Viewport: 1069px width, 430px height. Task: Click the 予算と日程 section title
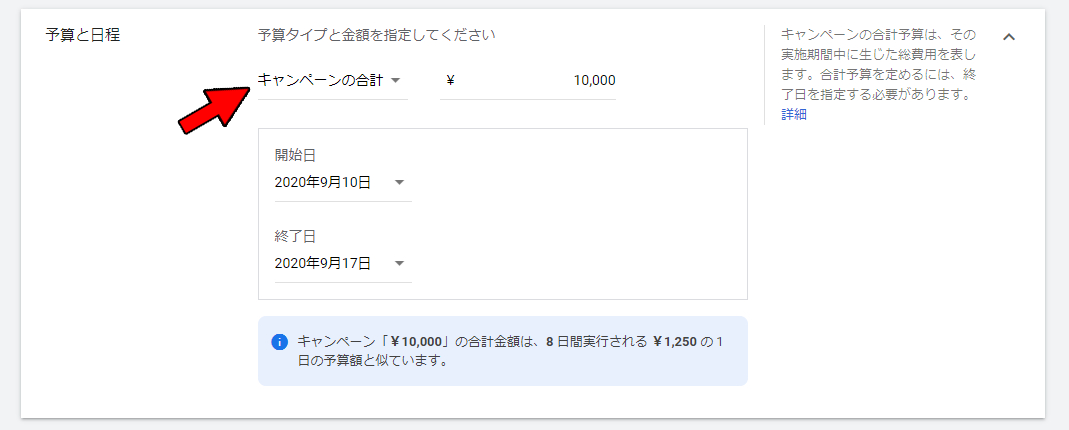84,35
